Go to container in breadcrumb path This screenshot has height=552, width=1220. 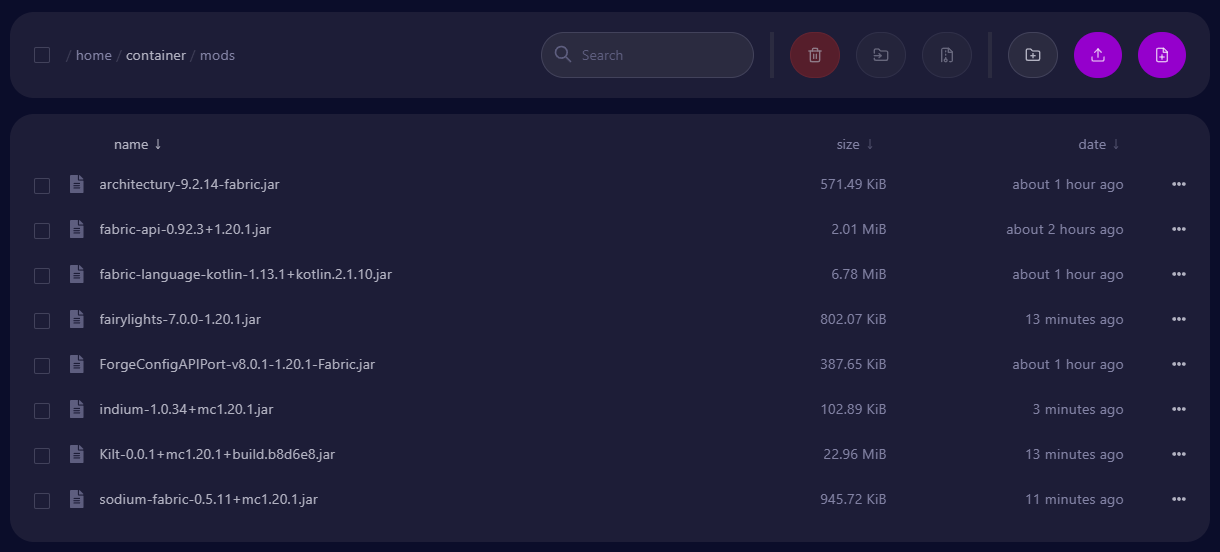(x=156, y=55)
